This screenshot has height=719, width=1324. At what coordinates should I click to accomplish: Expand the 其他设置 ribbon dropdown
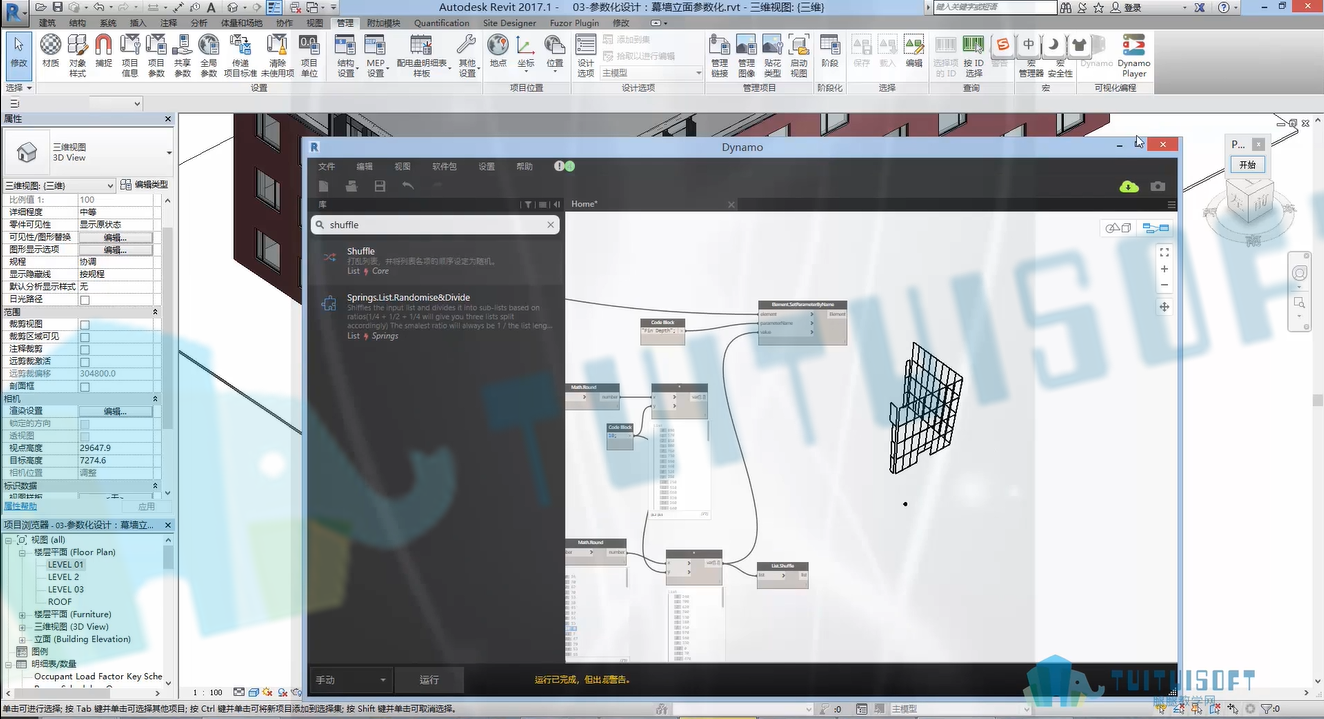[x=467, y=68]
